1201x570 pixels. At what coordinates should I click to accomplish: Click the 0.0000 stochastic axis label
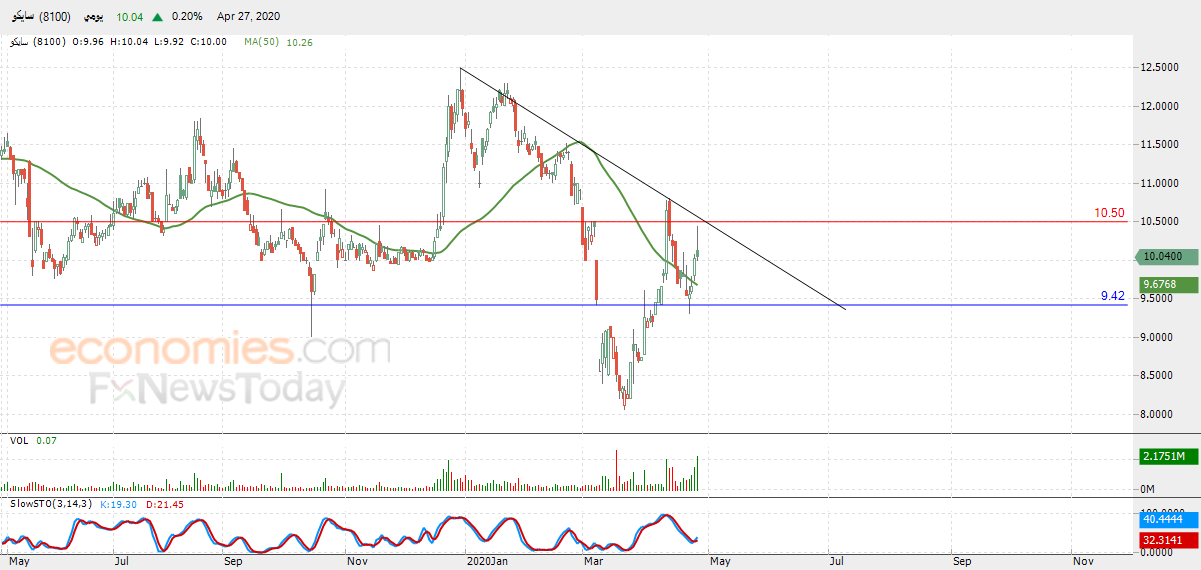1158,550
